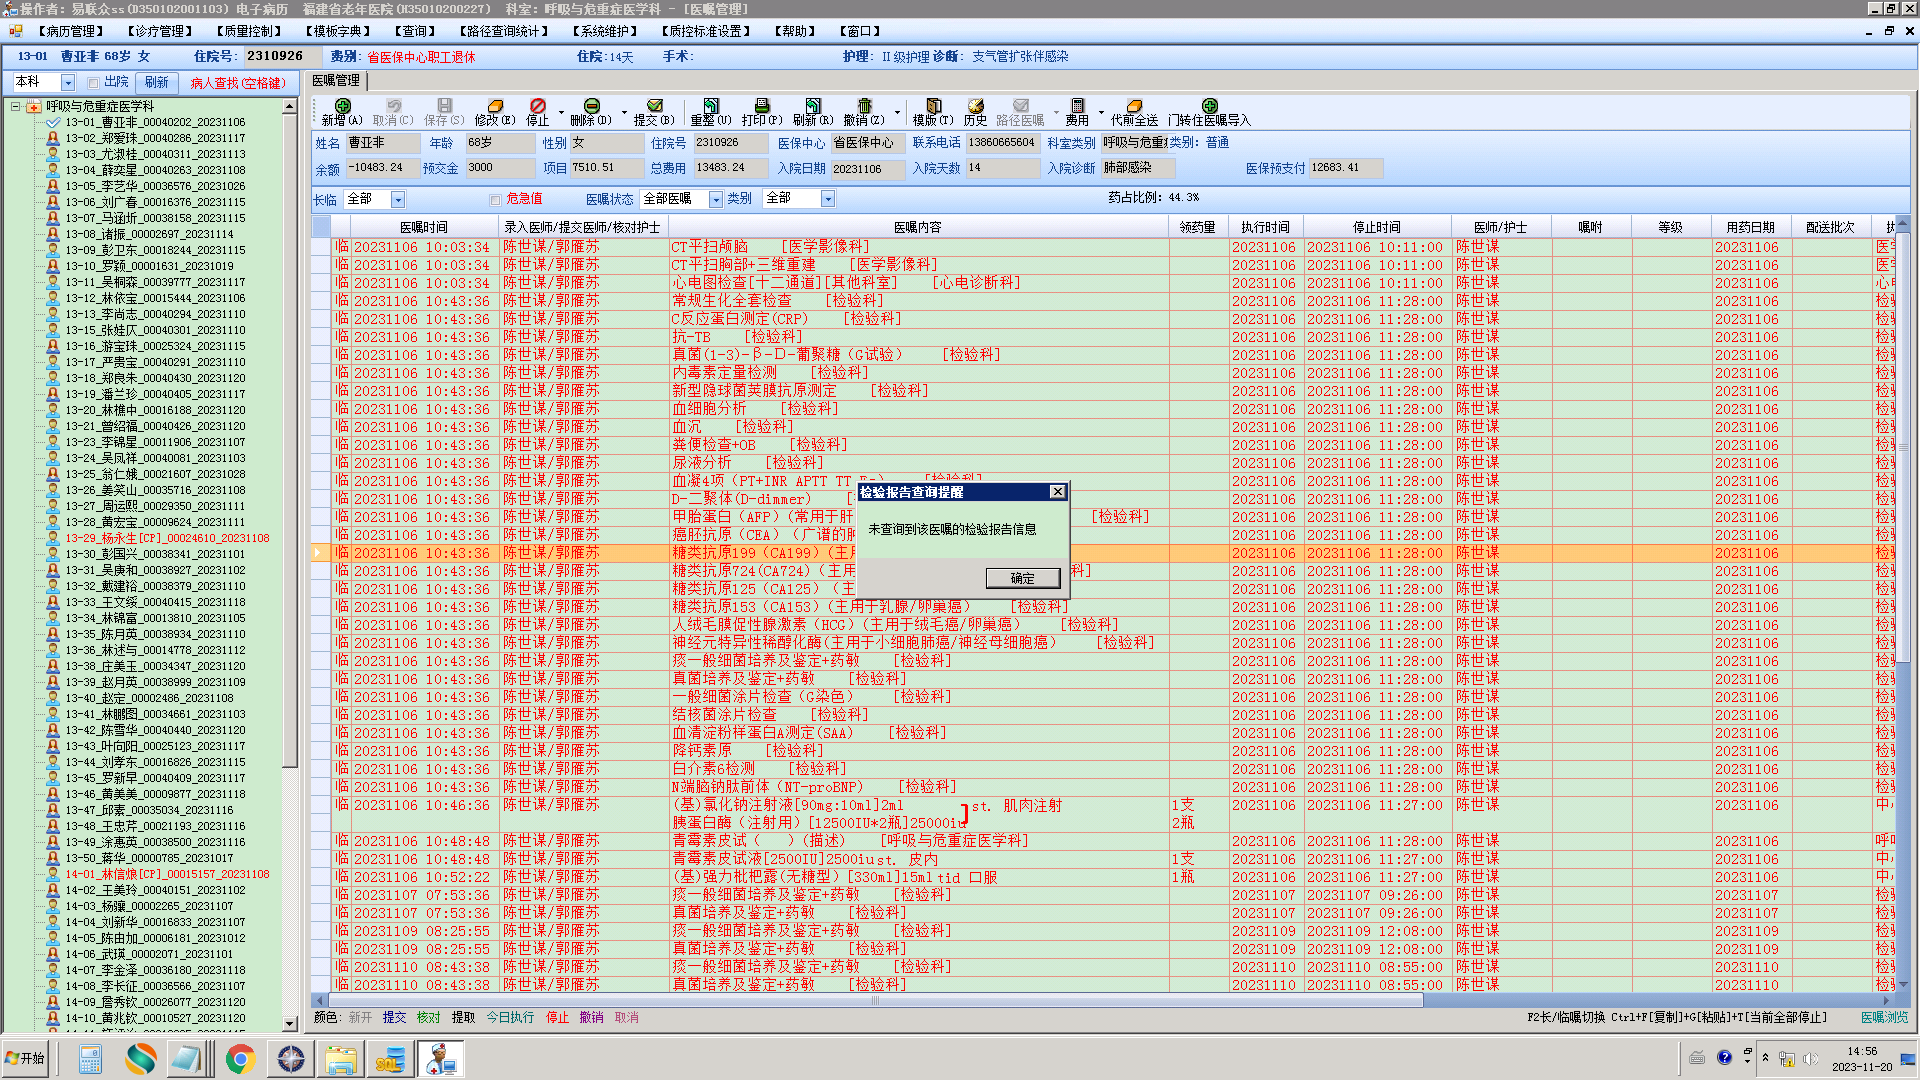Expand the 本科 department dropdown
The image size is (1920, 1080).
coord(68,83)
